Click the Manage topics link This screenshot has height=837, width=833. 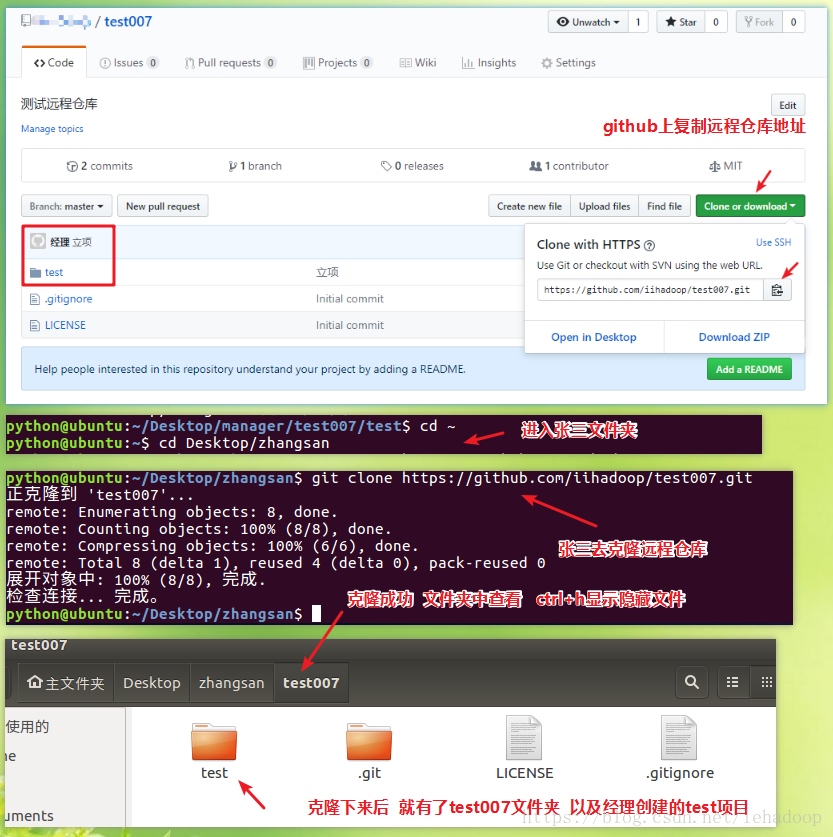pos(52,129)
